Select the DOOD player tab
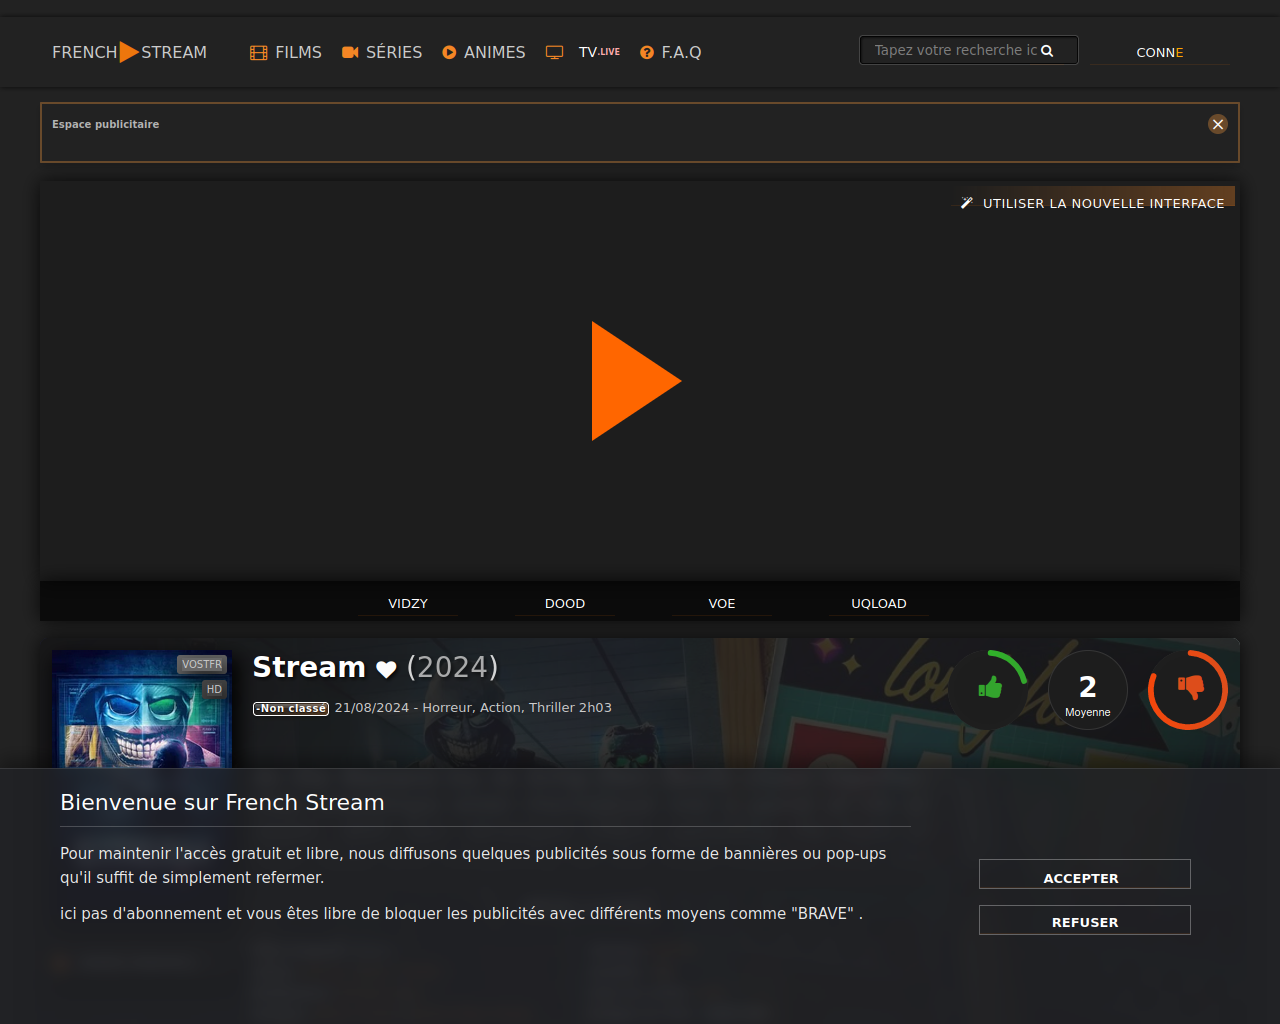1280x1024 pixels. click(x=565, y=603)
